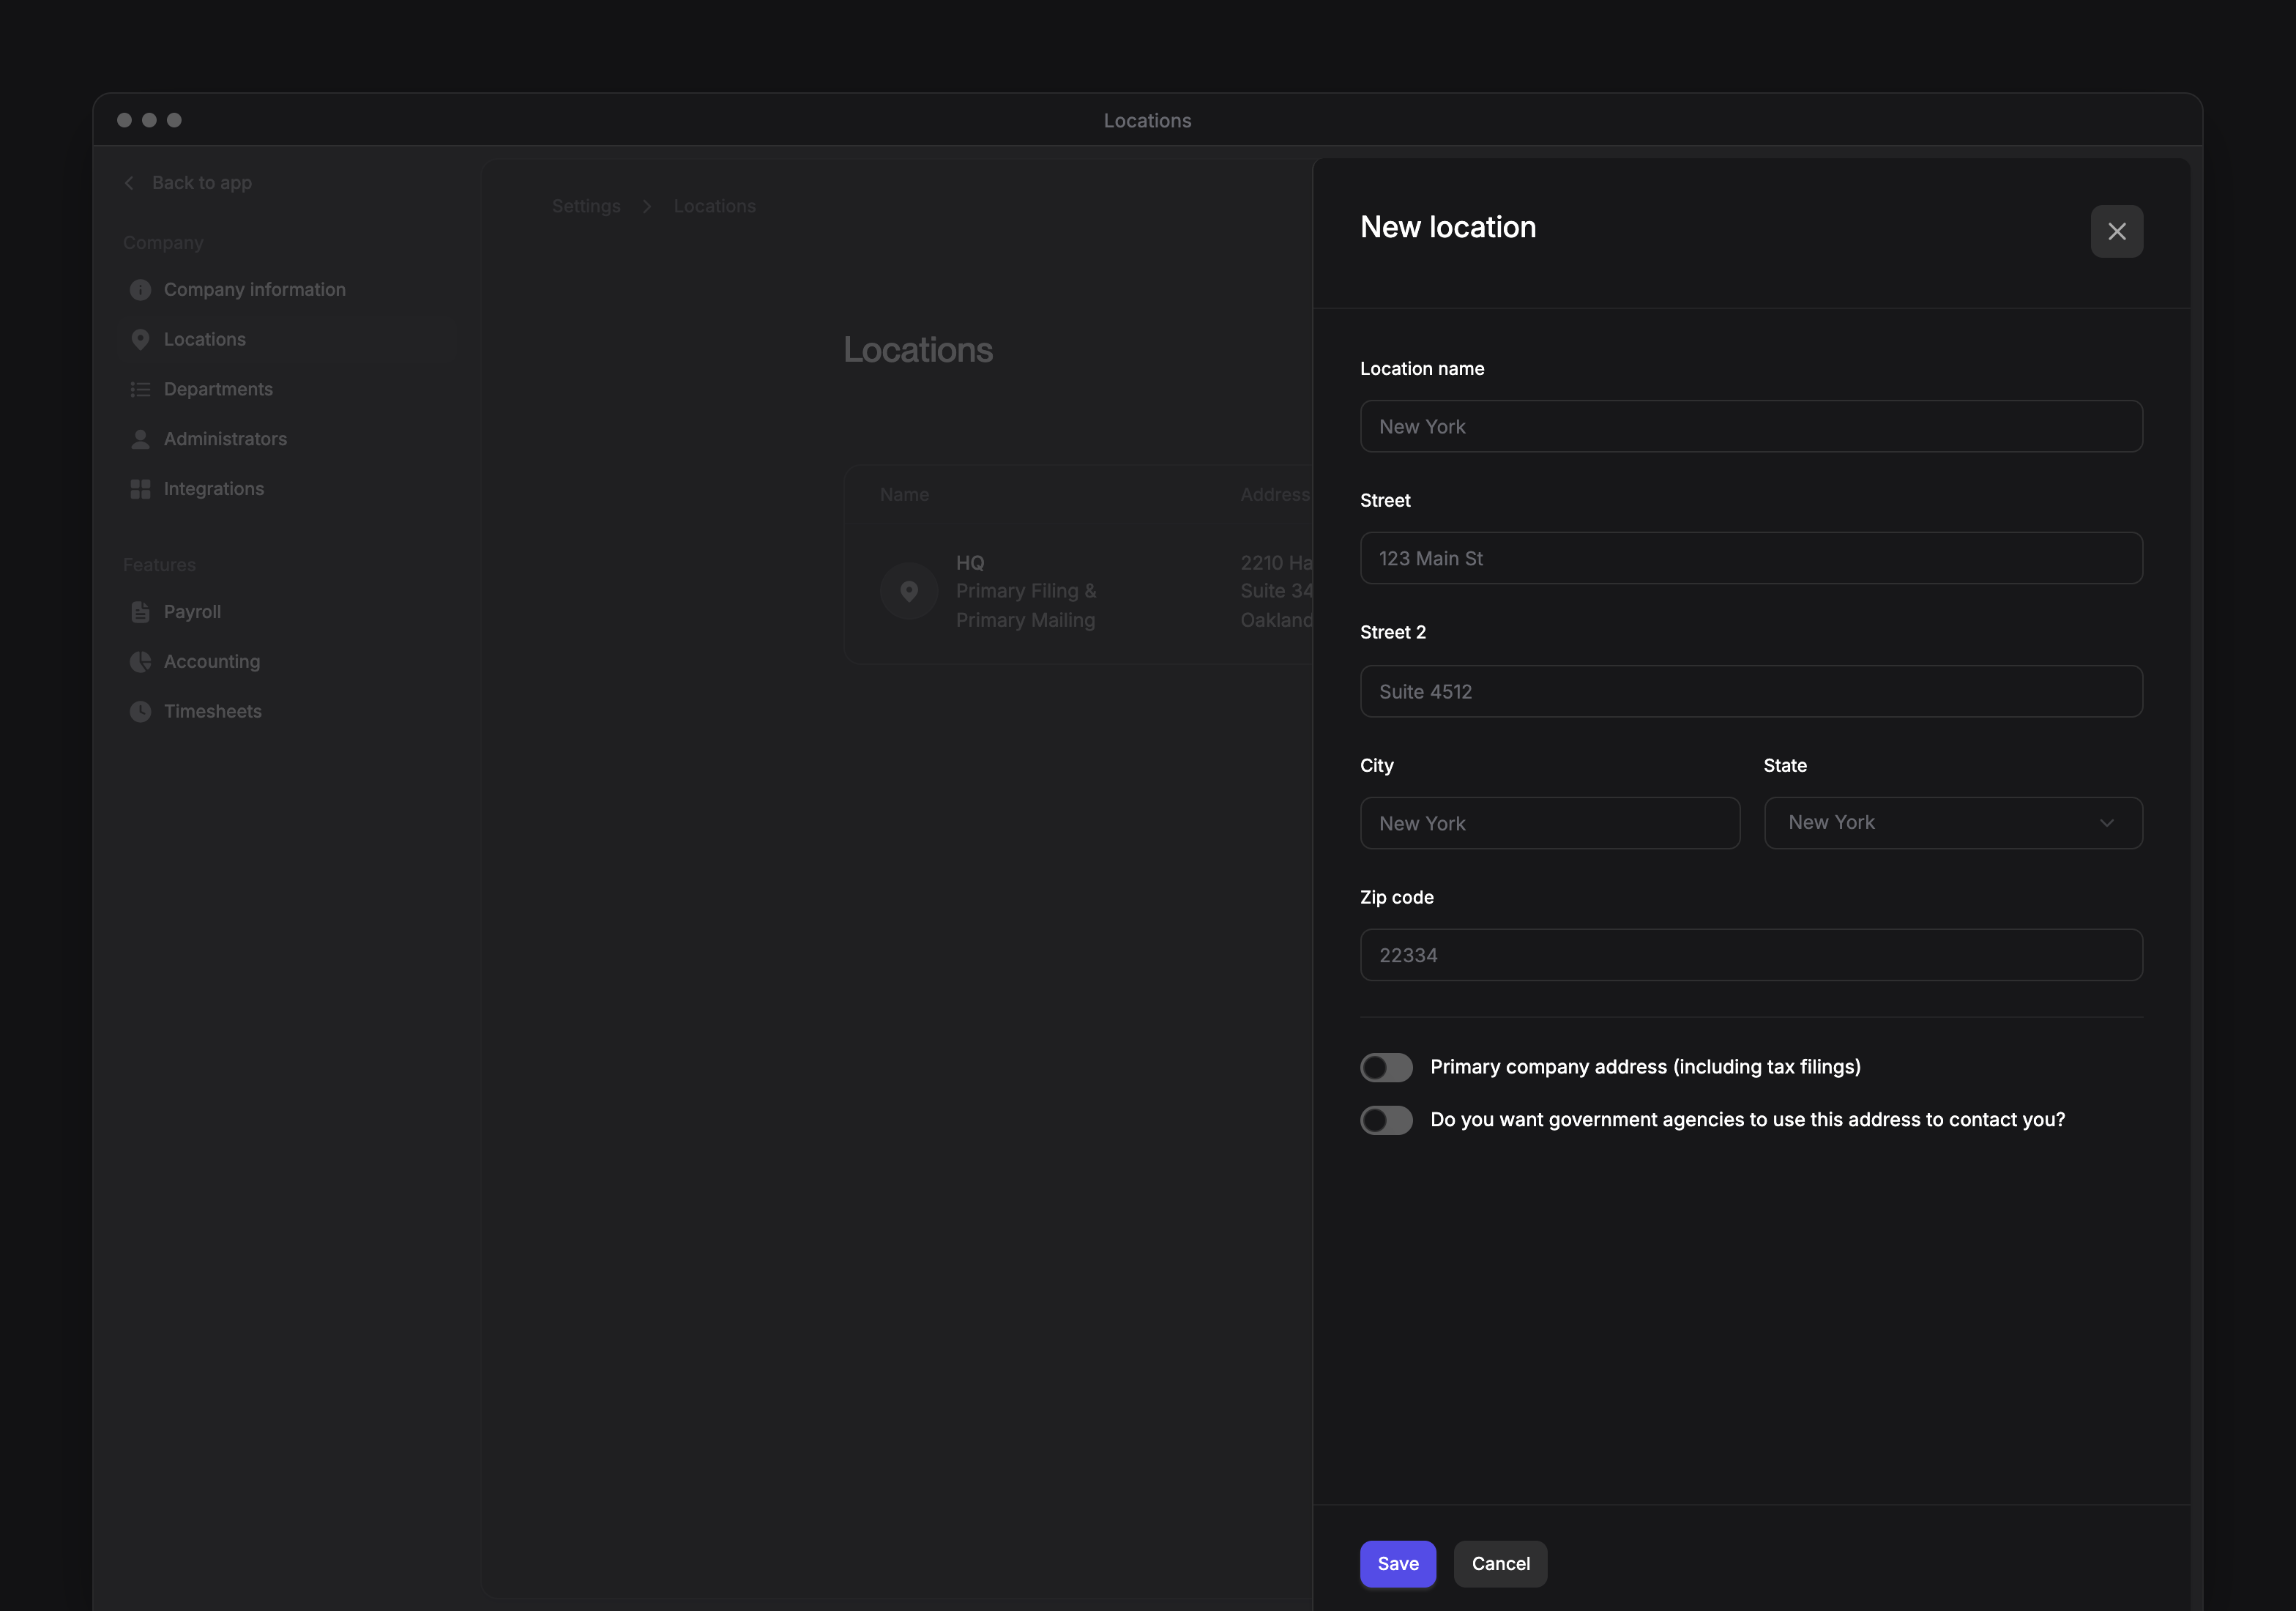Screen dimensions: 2296x1611
Task: Click the Administrators person icon
Action: [140, 439]
